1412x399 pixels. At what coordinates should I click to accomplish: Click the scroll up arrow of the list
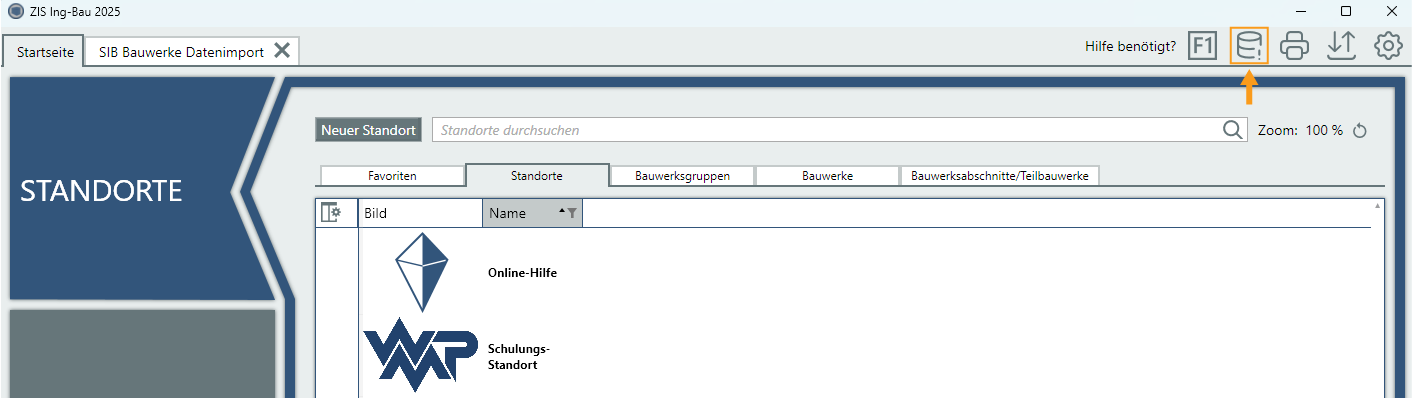(x=1378, y=205)
